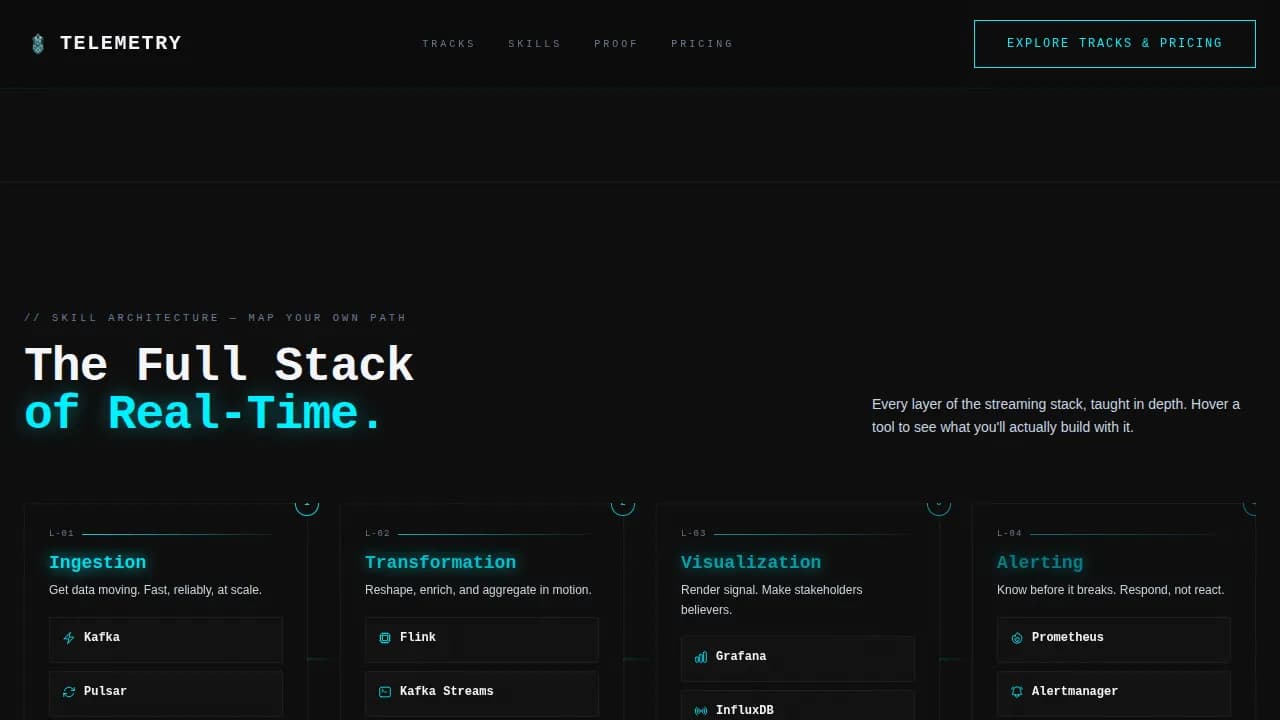Click 'Know before it breaks' description
Image resolution: width=1280 pixels, height=720 pixels.
point(1110,590)
